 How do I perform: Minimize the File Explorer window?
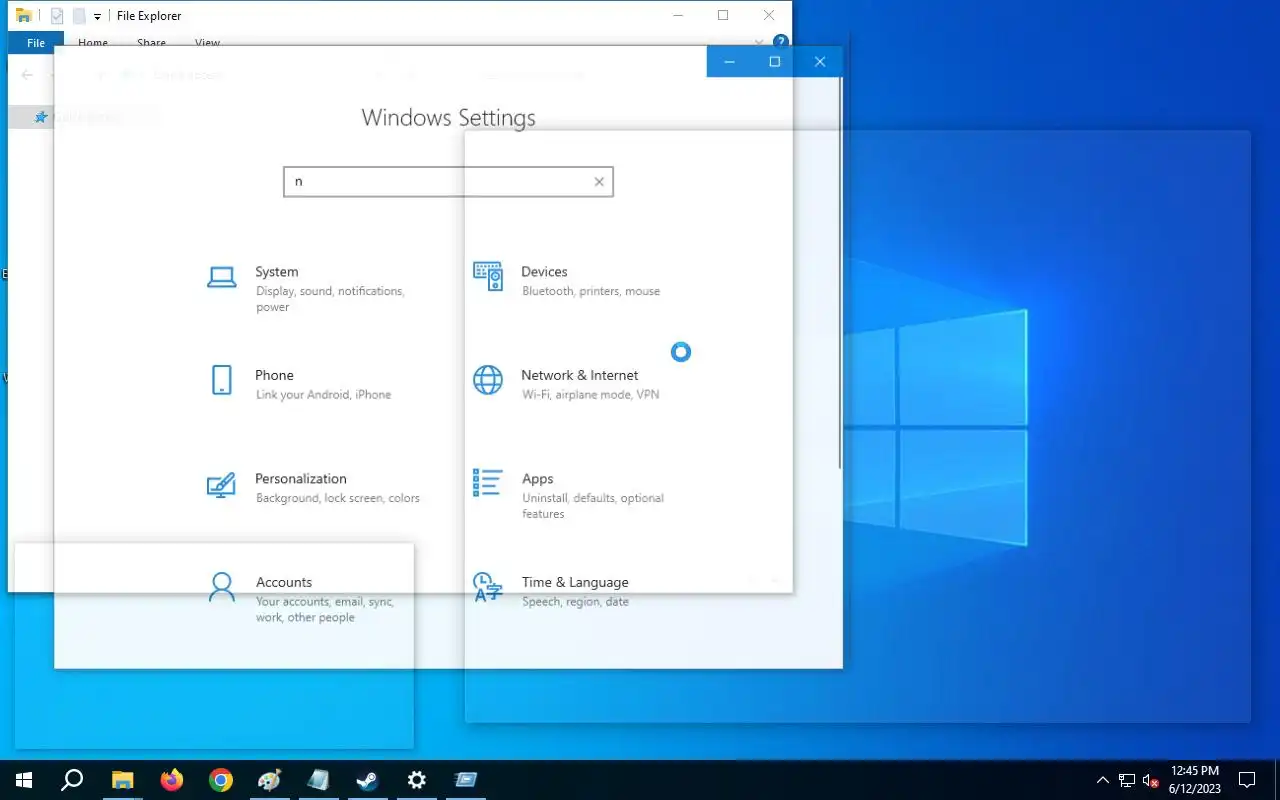coord(678,15)
